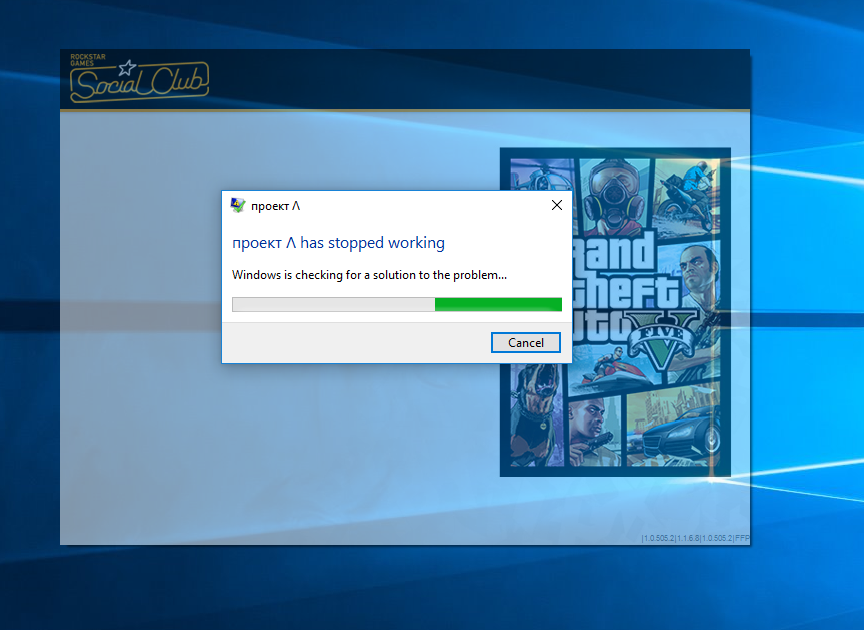Click the Rockstar Games Social Club logo
Screen dimensions: 864x630
point(139,79)
